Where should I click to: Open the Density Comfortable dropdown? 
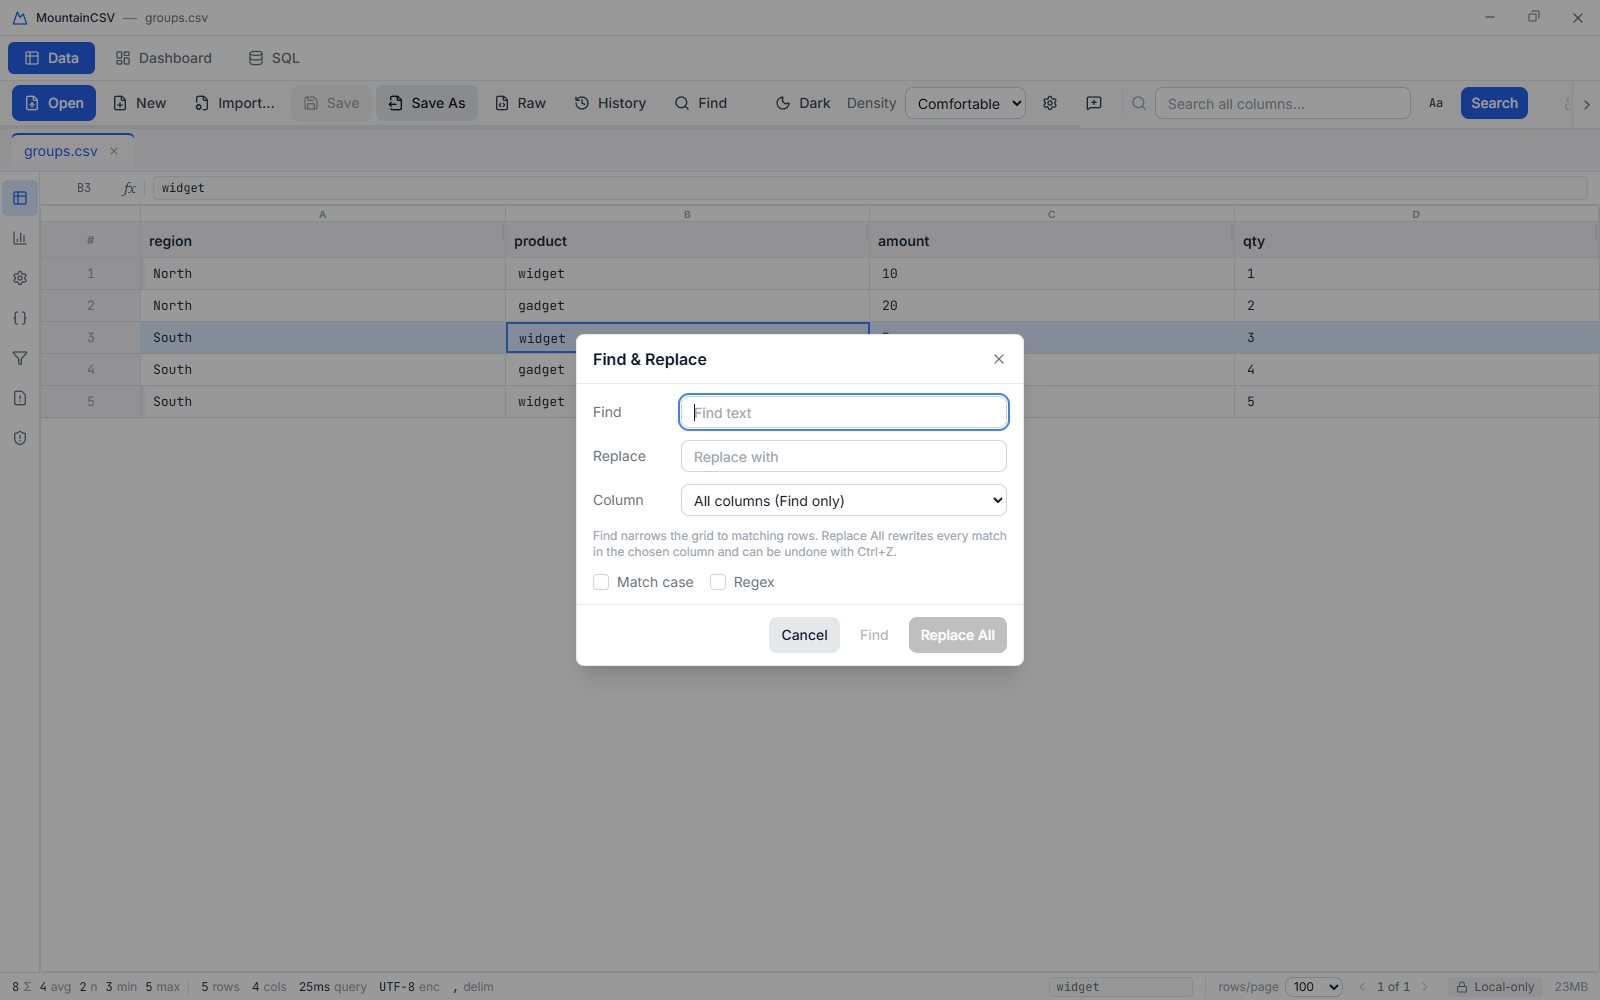pos(965,103)
